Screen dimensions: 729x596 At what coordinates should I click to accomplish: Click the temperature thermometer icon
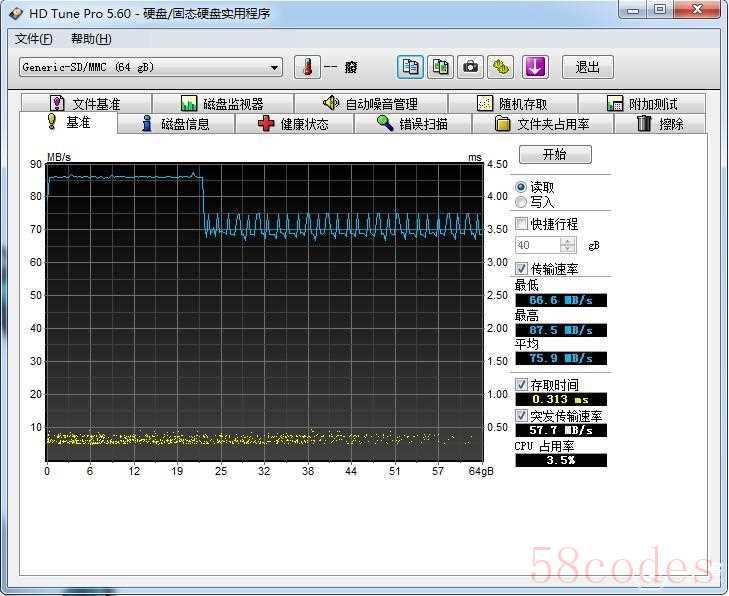(x=307, y=67)
